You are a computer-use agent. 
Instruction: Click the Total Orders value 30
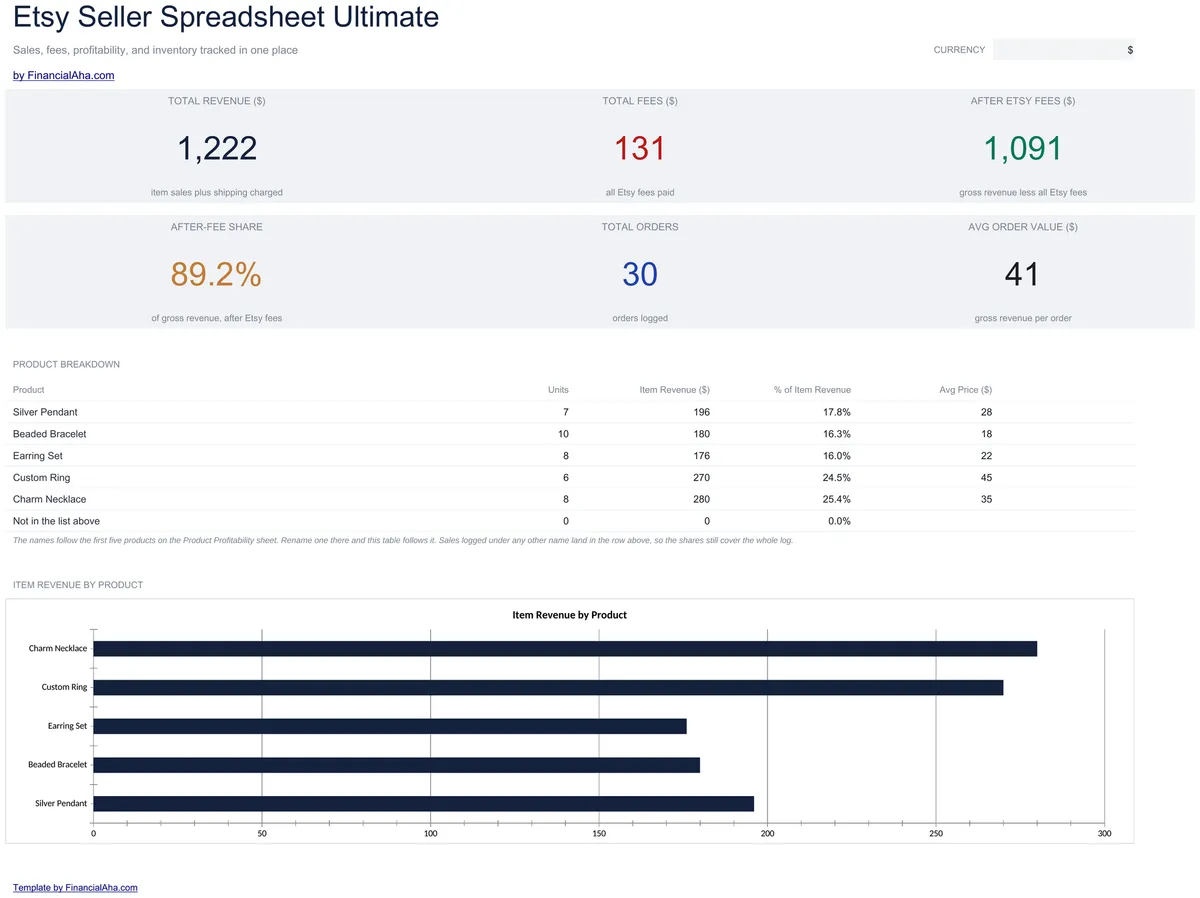pos(640,274)
